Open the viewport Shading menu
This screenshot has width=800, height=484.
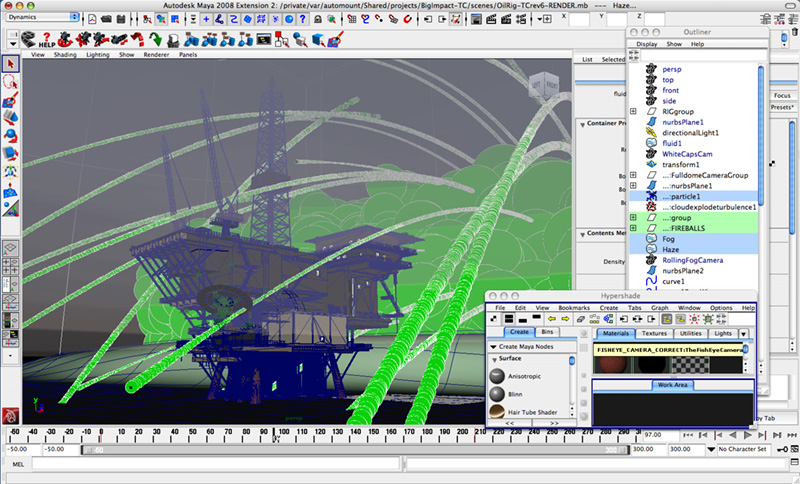pyautogui.click(x=65, y=55)
